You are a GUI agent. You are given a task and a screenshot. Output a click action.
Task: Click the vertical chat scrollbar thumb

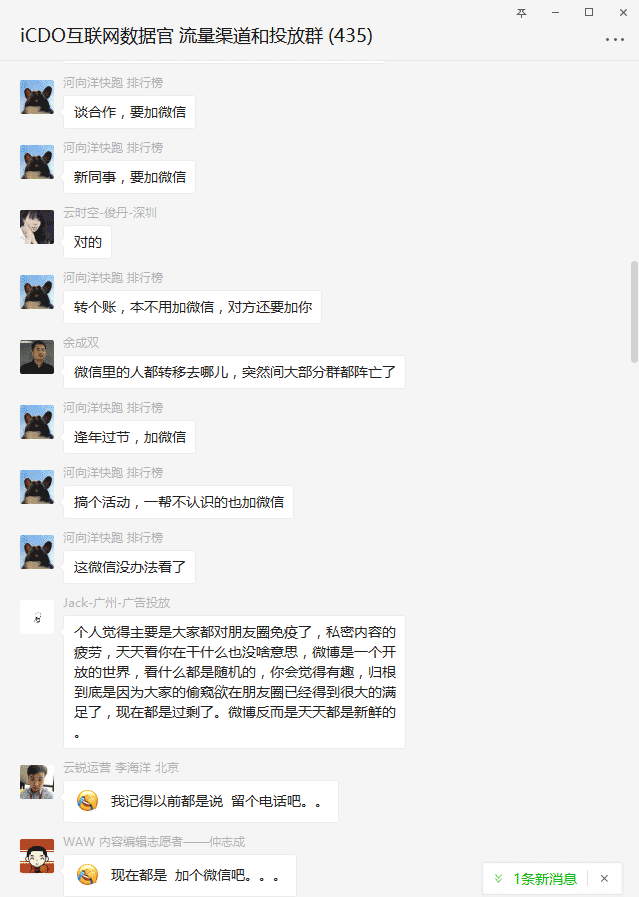[634, 312]
